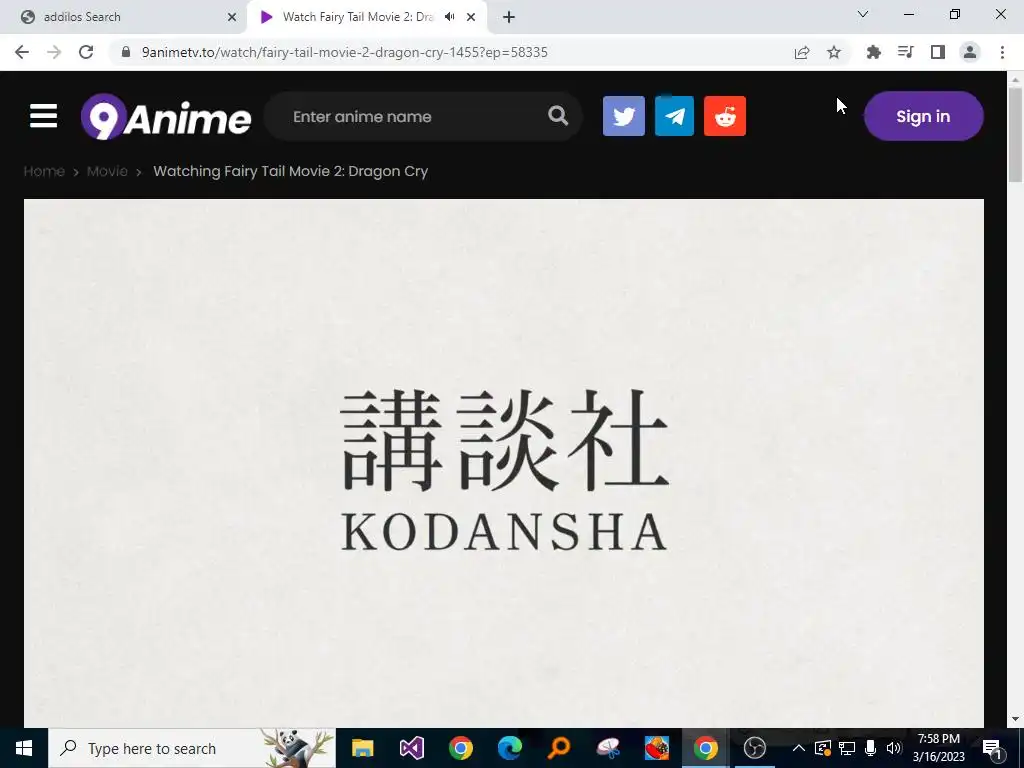Switch to the addilos Search tab
The image size is (1024, 768).
[x=124, y=17]
